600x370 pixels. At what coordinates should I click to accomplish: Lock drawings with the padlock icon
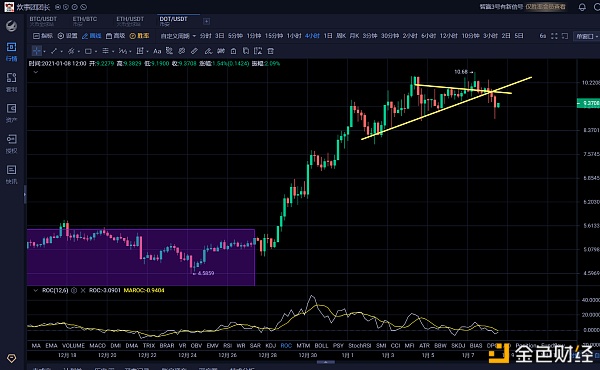pos(233,51)
